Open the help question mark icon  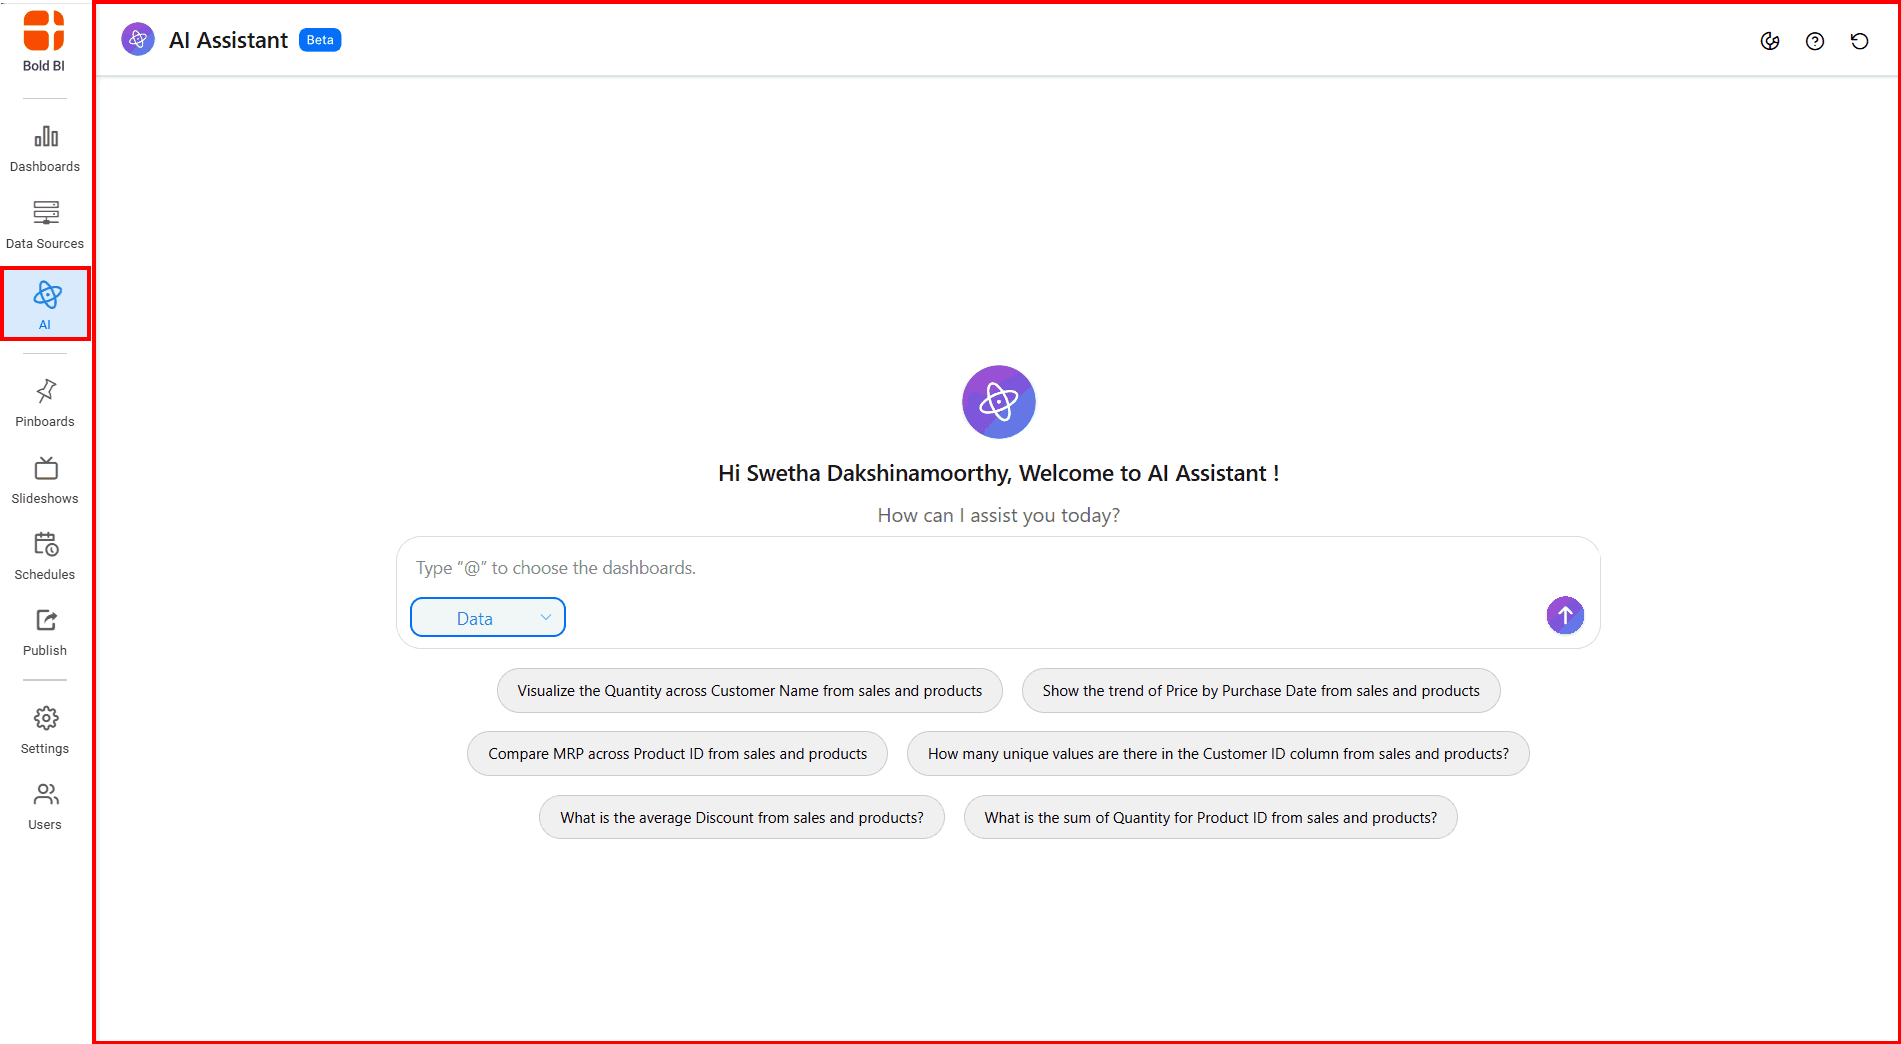tap(1815, 41)
